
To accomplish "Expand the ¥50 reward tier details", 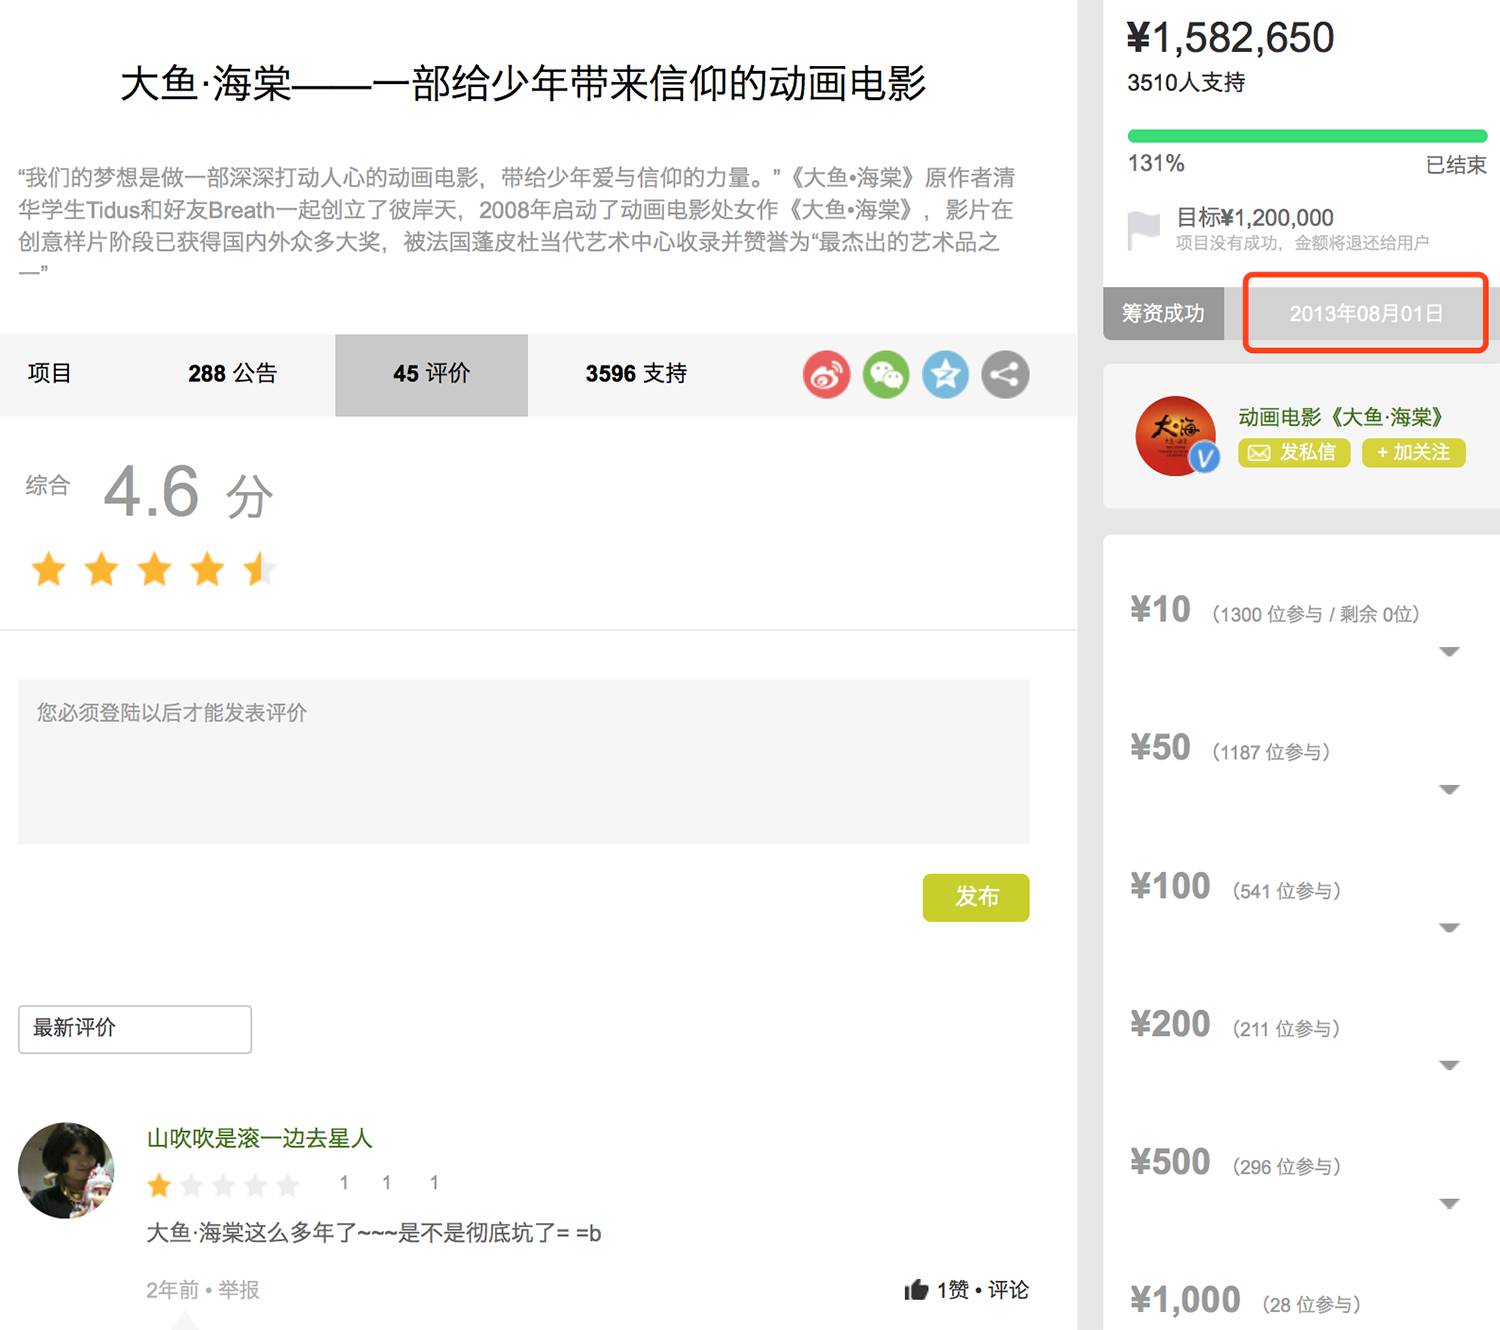I will [x=1449, y=790].
